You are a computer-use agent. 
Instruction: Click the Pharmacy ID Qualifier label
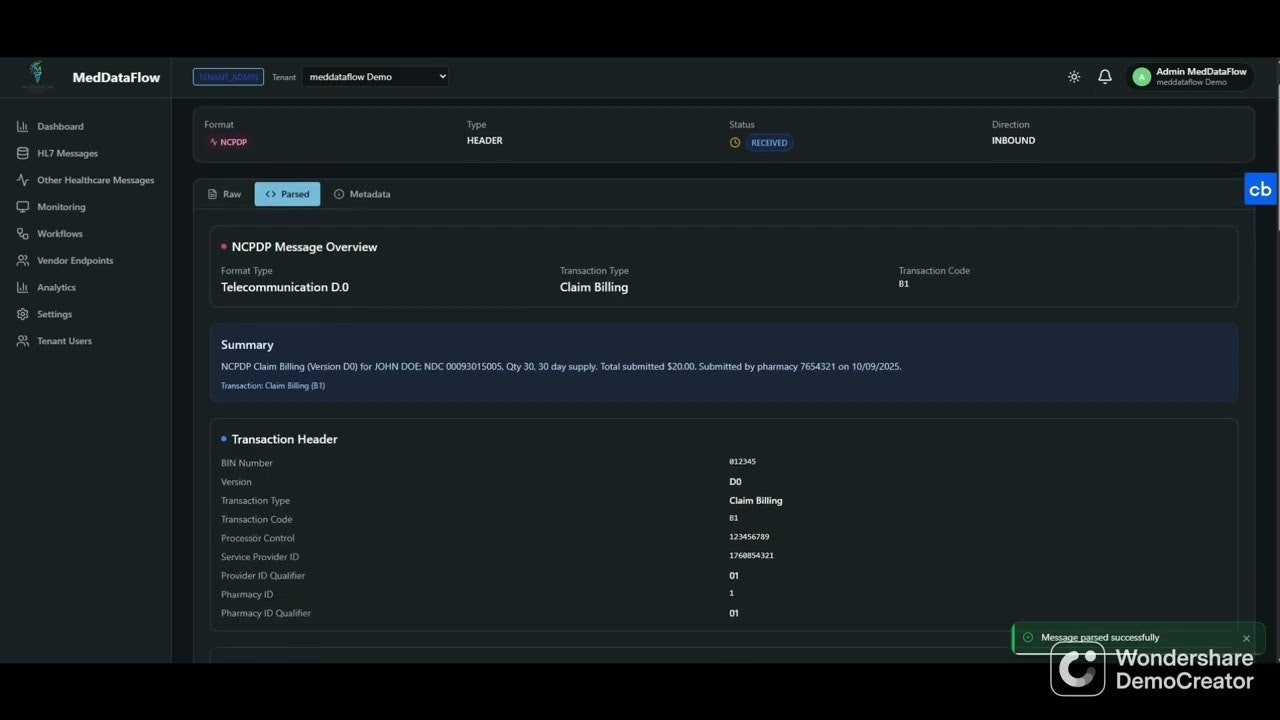tap(266, 613)
